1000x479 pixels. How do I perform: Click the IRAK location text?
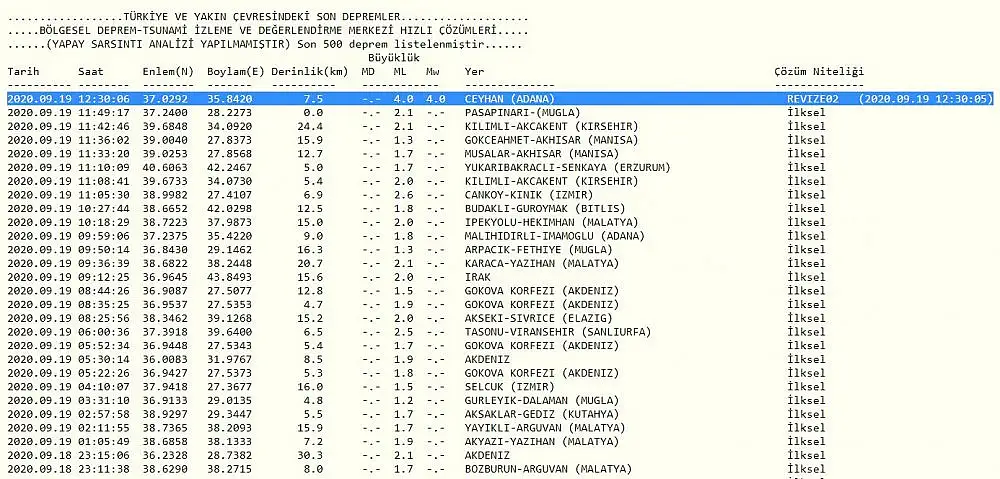coord(478,277)
